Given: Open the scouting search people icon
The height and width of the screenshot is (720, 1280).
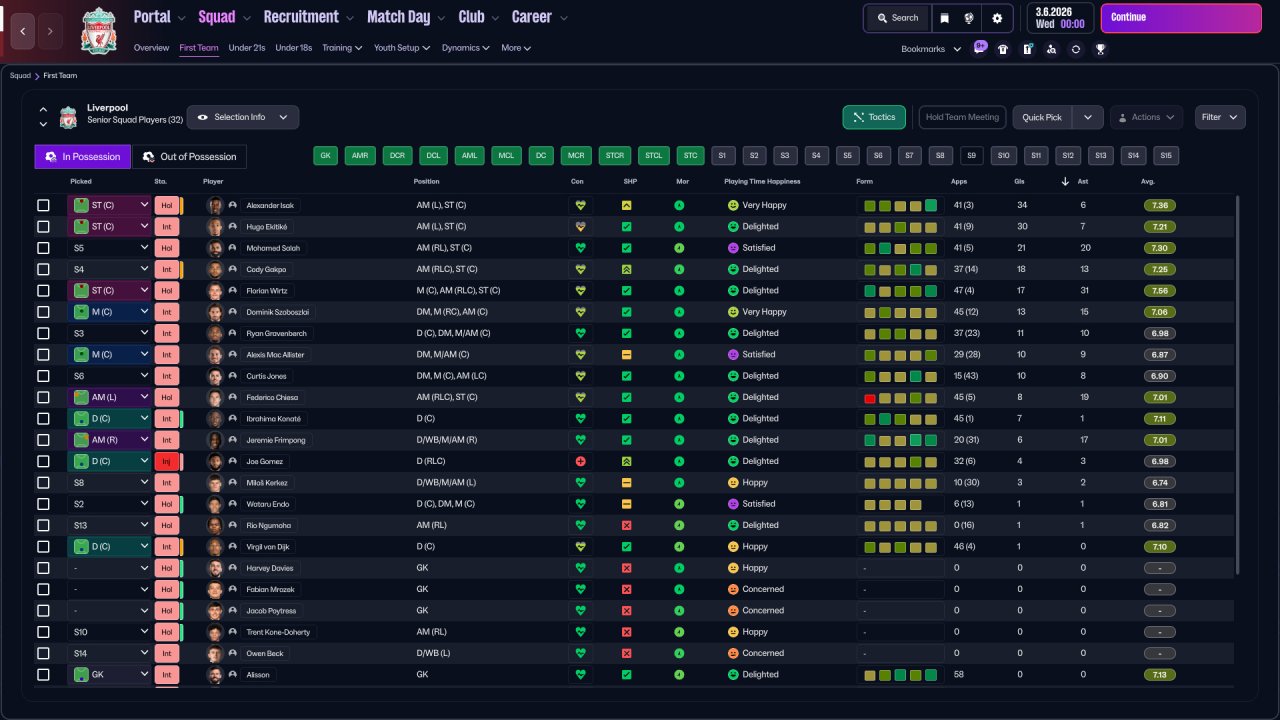Looking at the screenshot, I should click(x=1051, y=49).
